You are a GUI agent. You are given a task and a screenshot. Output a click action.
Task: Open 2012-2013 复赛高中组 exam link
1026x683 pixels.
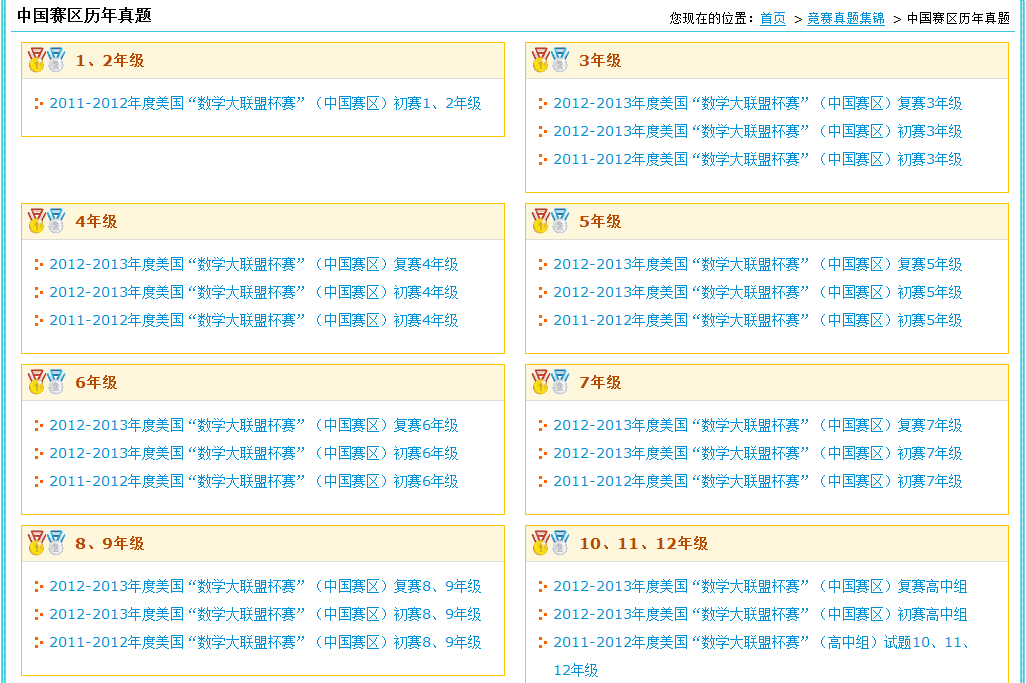(x=760, y=586)
